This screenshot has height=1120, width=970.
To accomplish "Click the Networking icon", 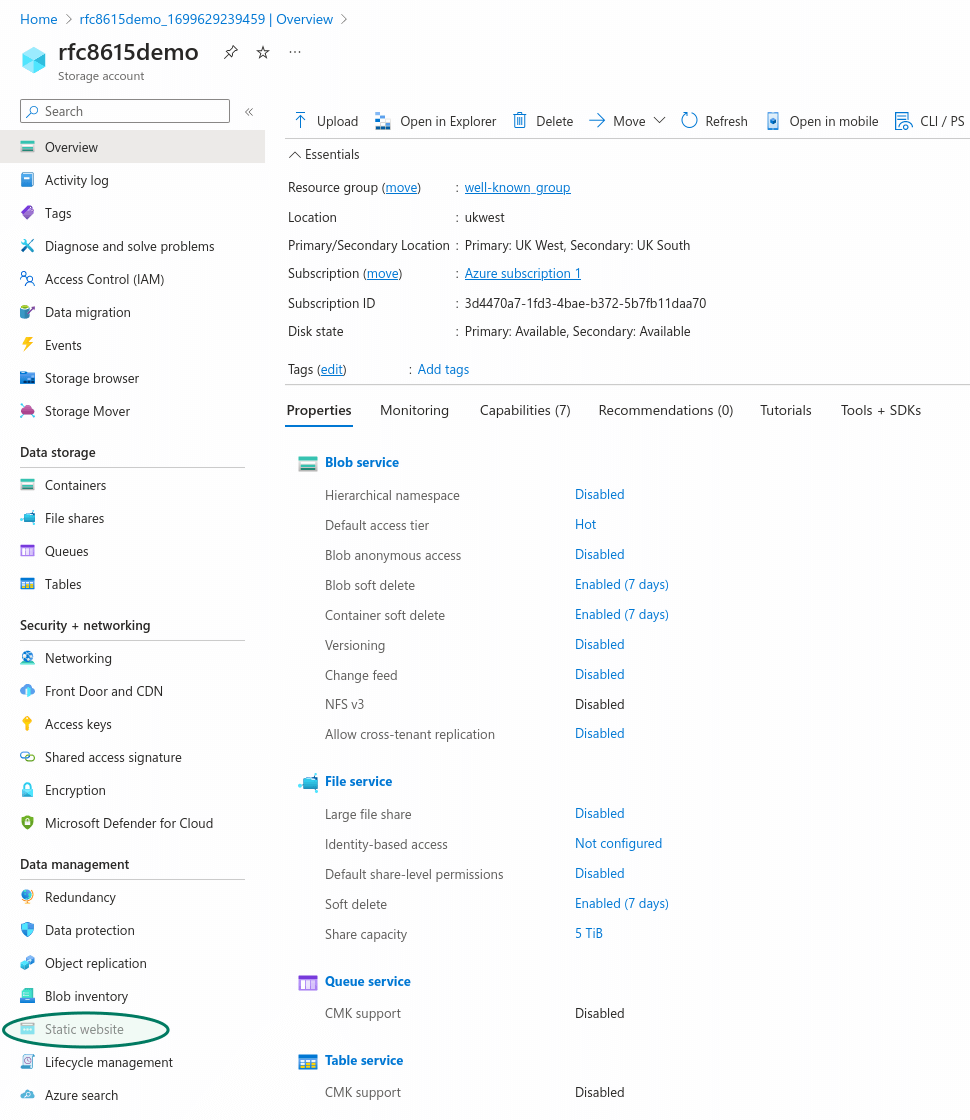I will (28, 658).
